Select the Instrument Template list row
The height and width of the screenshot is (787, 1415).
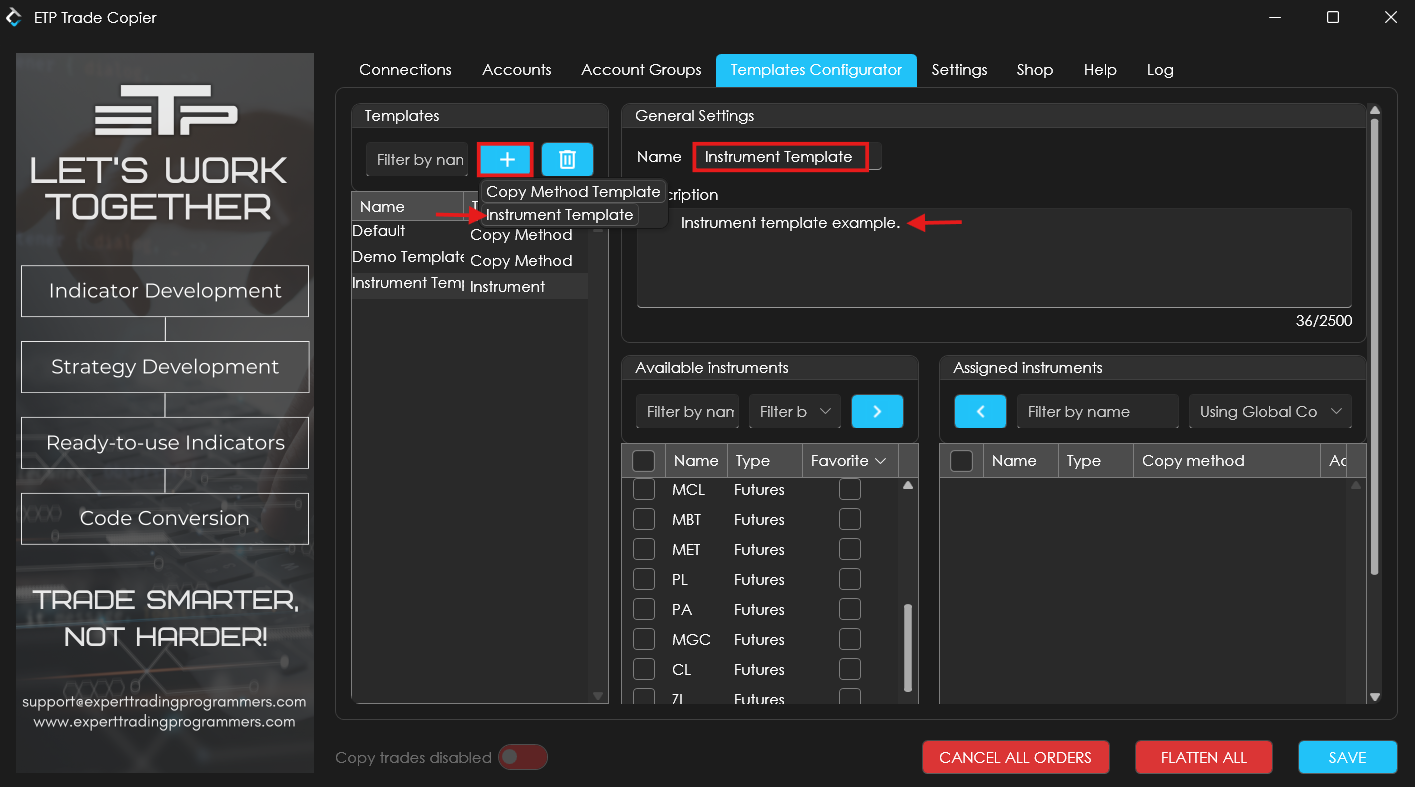469,284
